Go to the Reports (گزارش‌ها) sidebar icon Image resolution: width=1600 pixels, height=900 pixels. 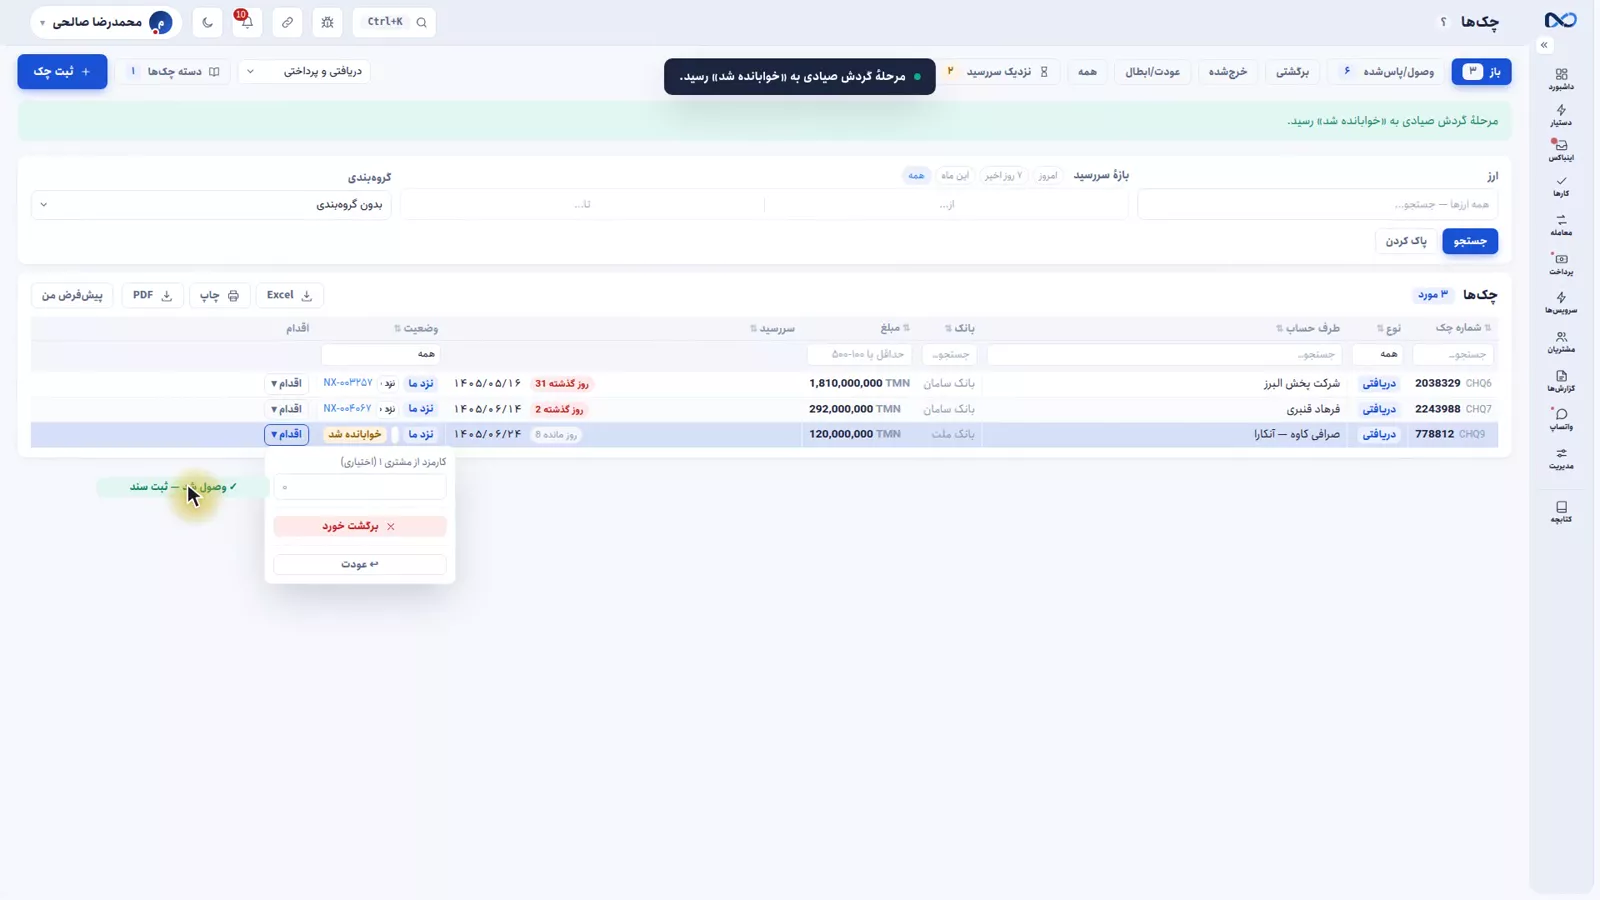coord(1561,381)
